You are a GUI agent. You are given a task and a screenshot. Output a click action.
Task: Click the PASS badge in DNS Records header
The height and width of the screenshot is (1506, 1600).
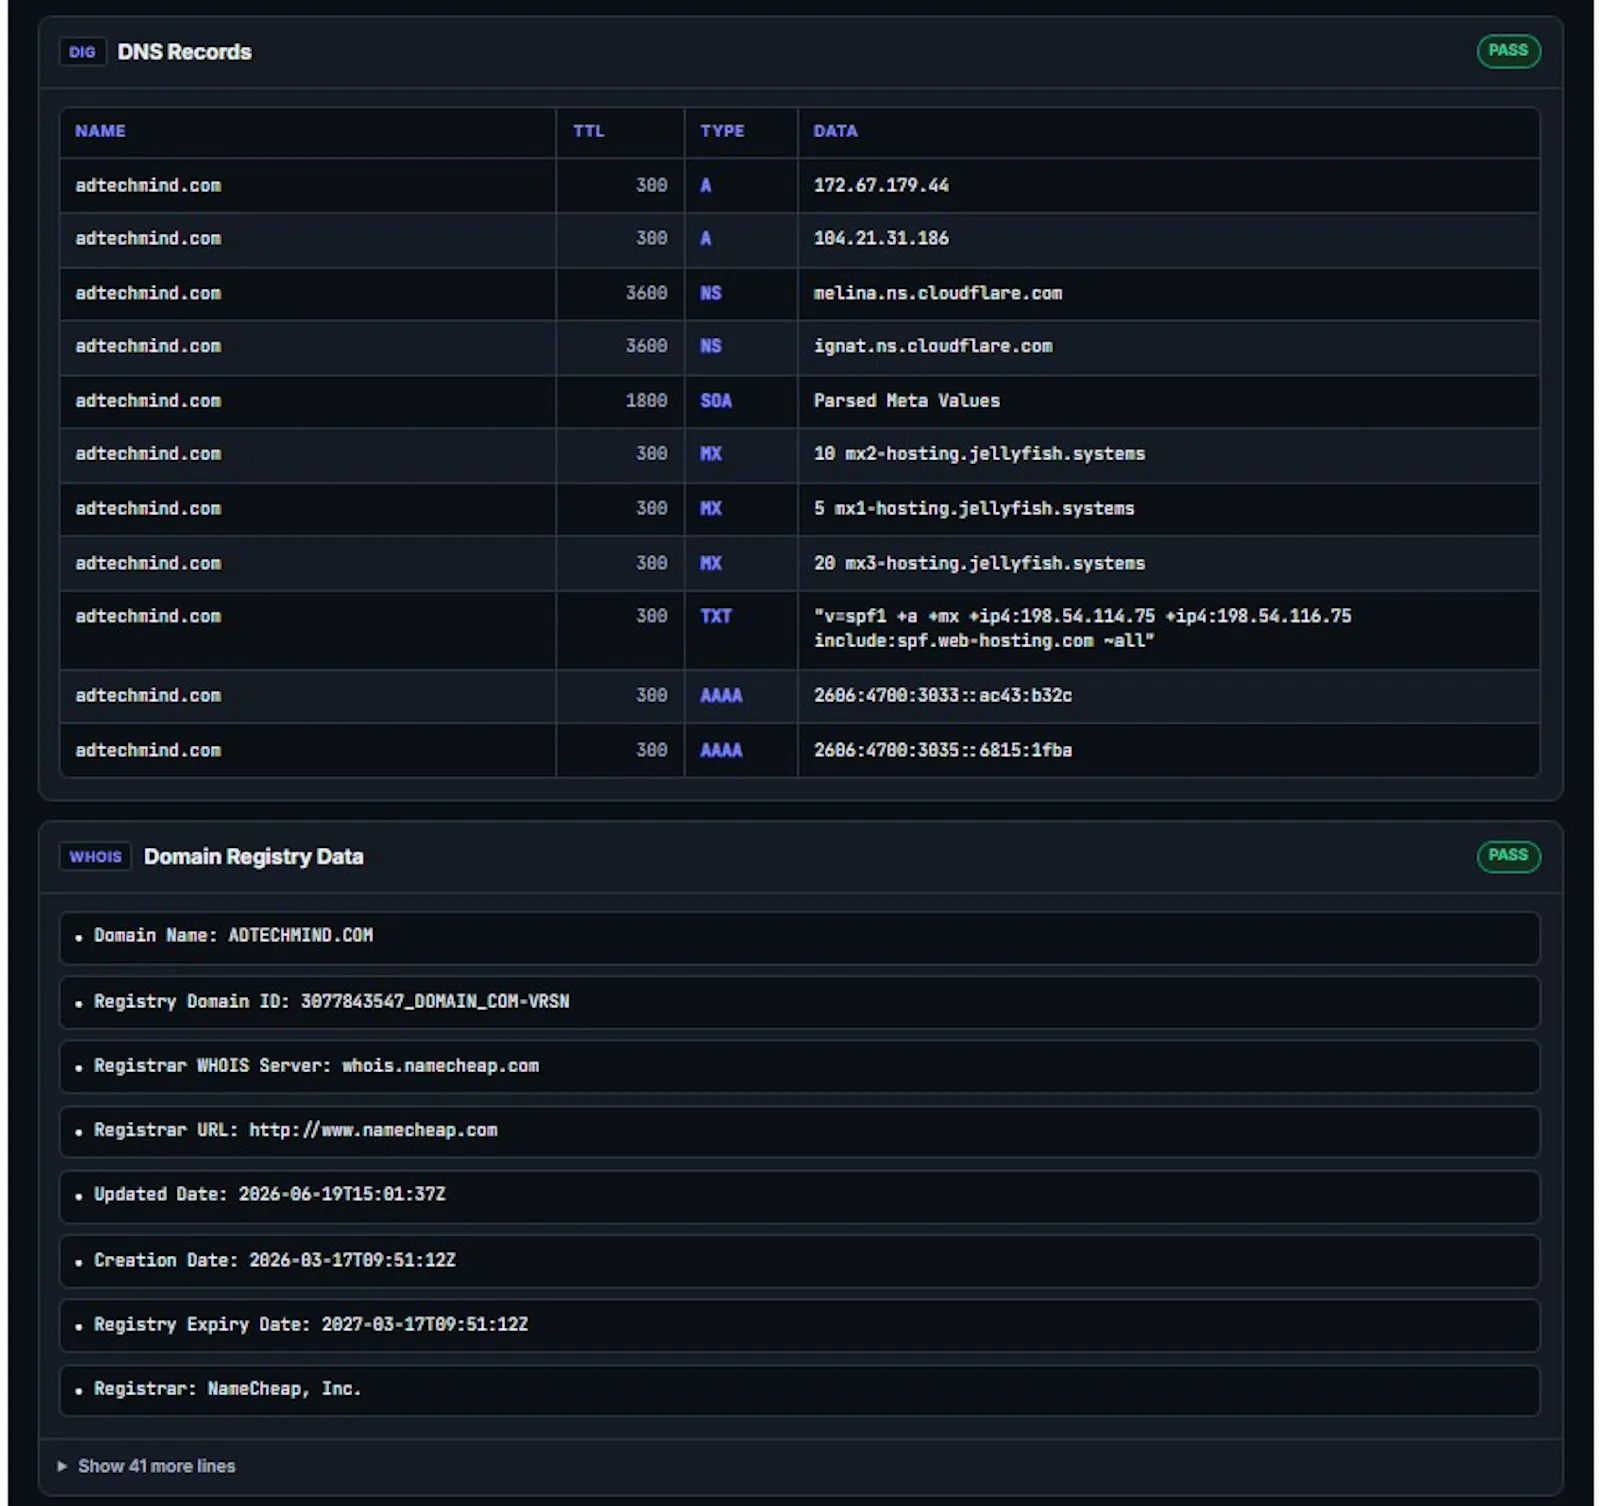coord(1508,51)
